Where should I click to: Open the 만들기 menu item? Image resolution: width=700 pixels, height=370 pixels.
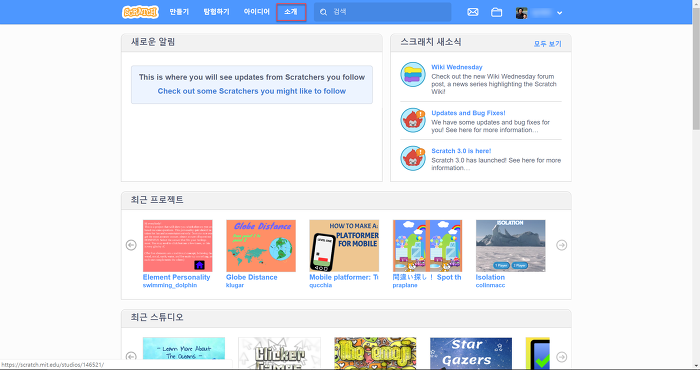tap(179, 12)
